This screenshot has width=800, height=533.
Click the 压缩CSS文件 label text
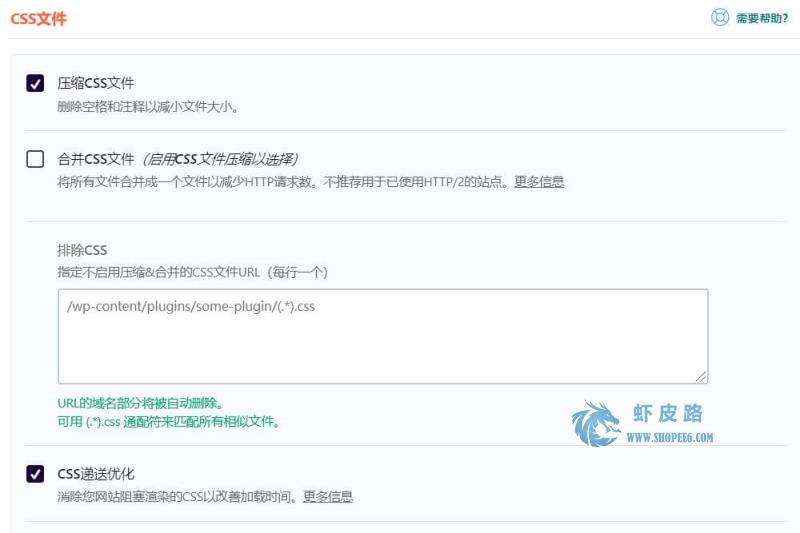pyautogui.click(x=95, y=83)
